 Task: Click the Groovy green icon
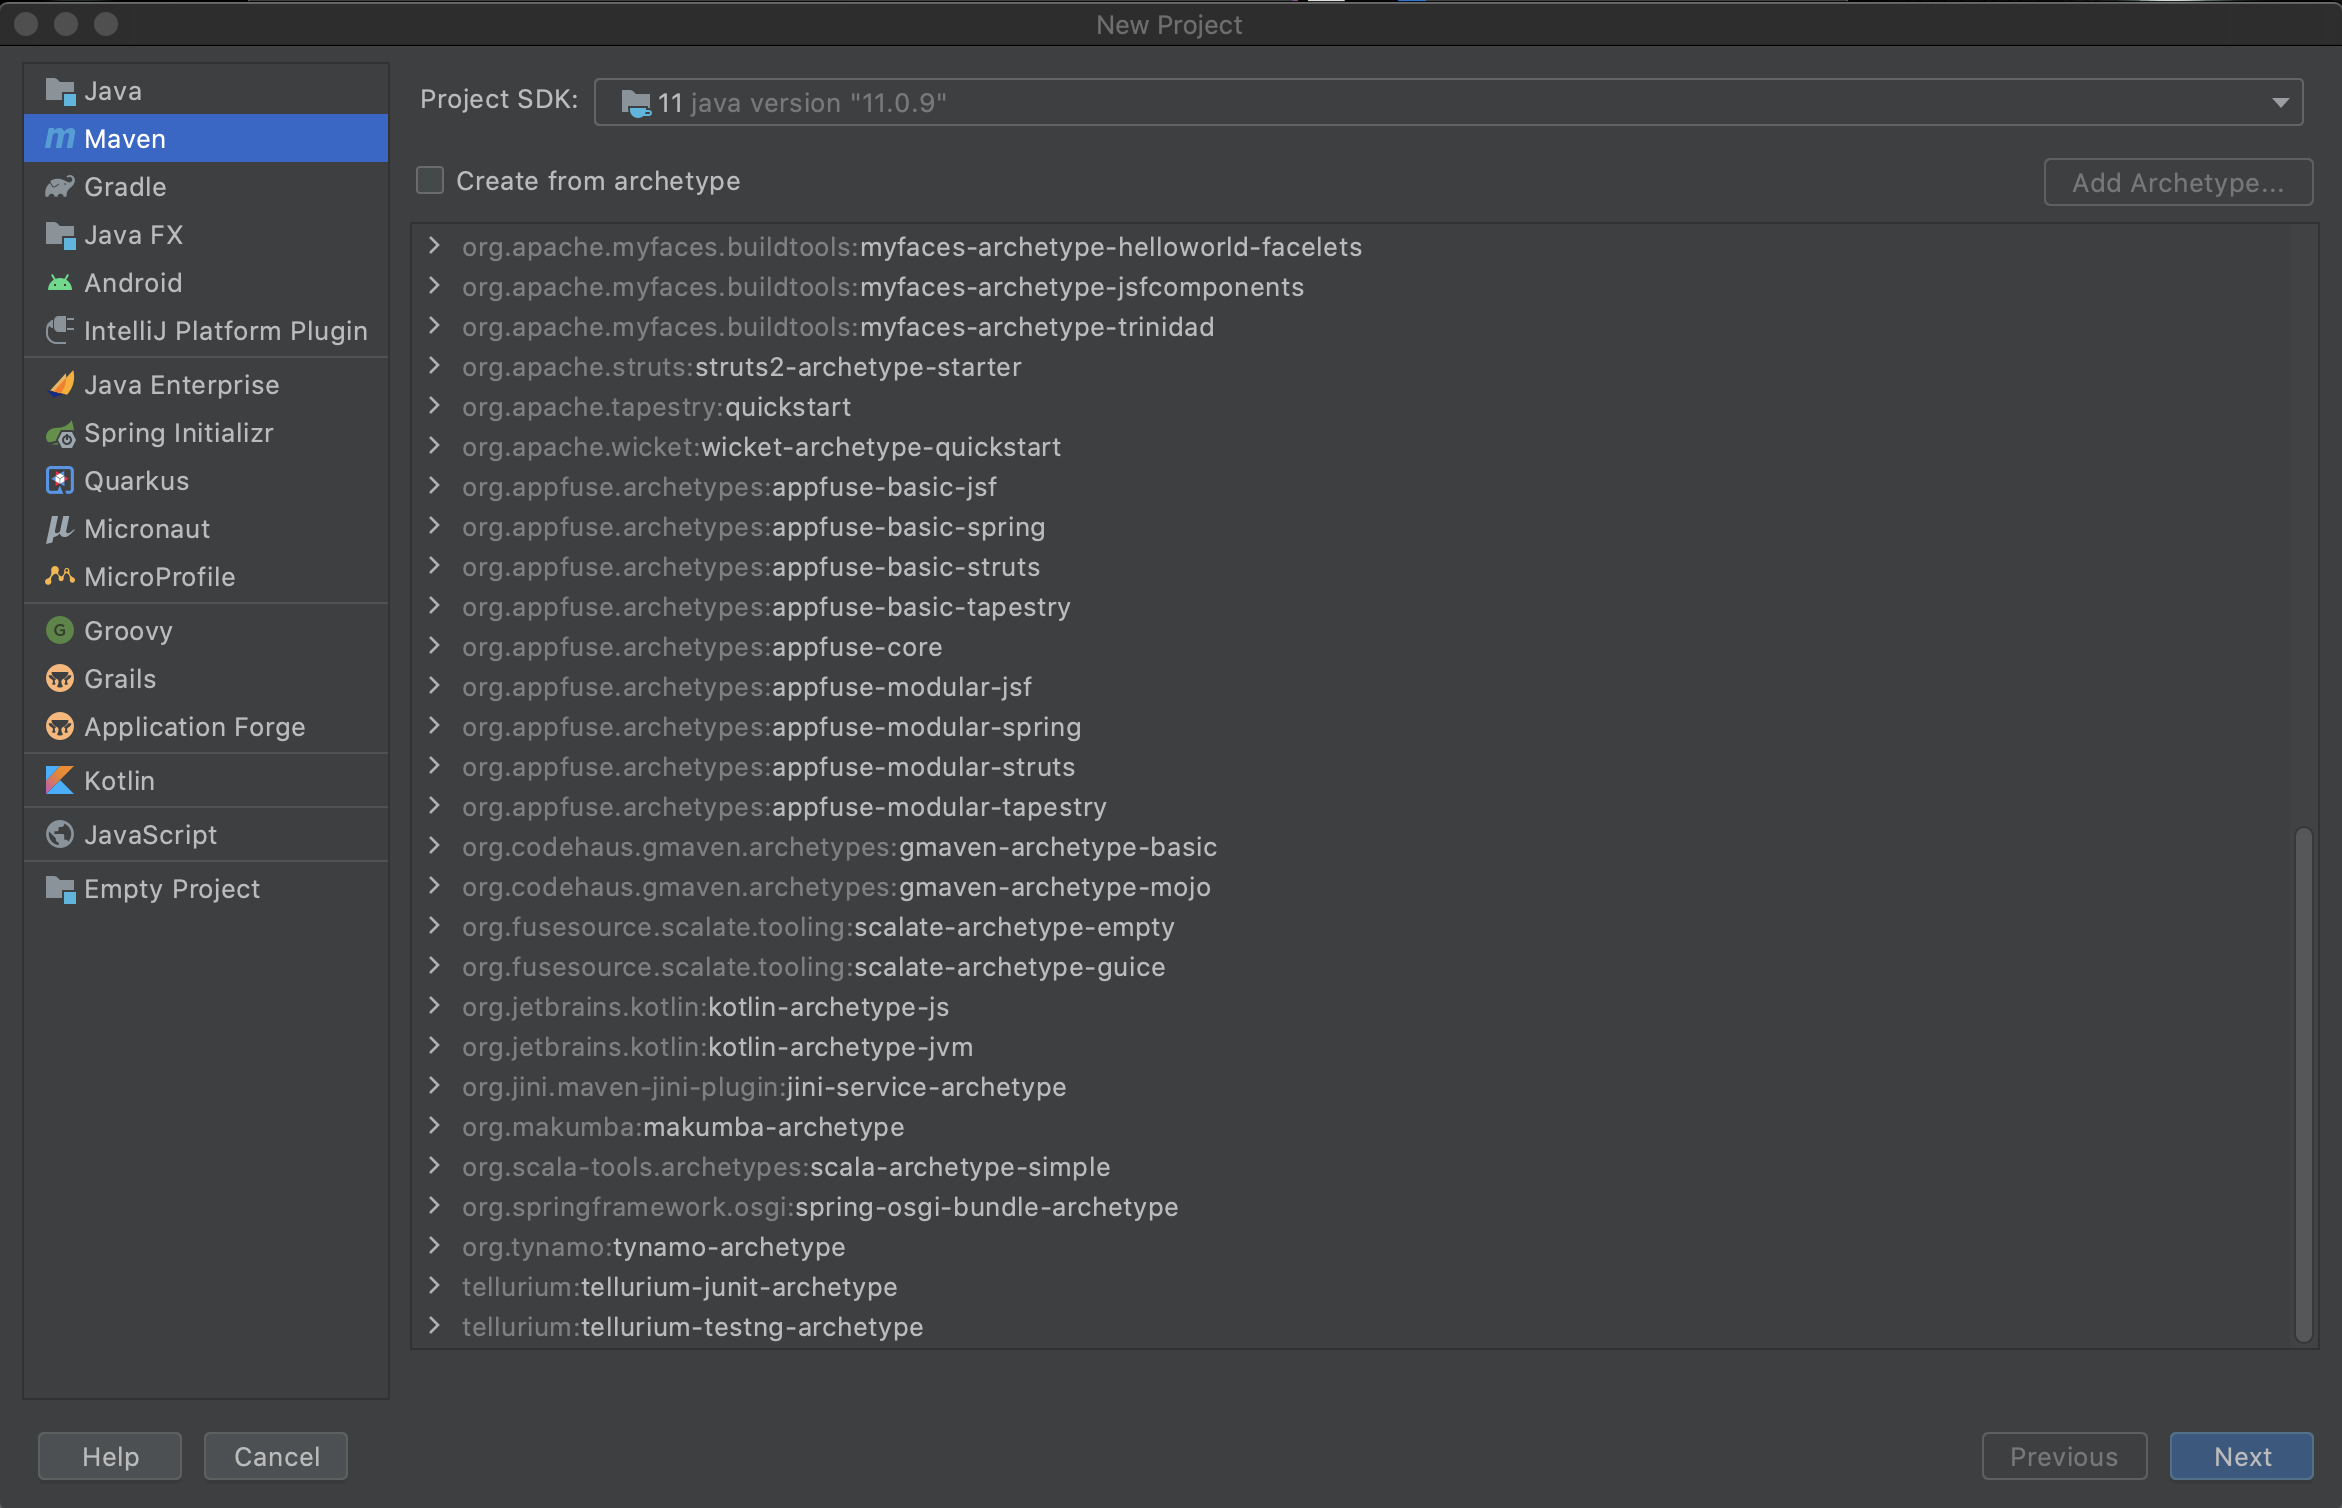click(60, 631)
